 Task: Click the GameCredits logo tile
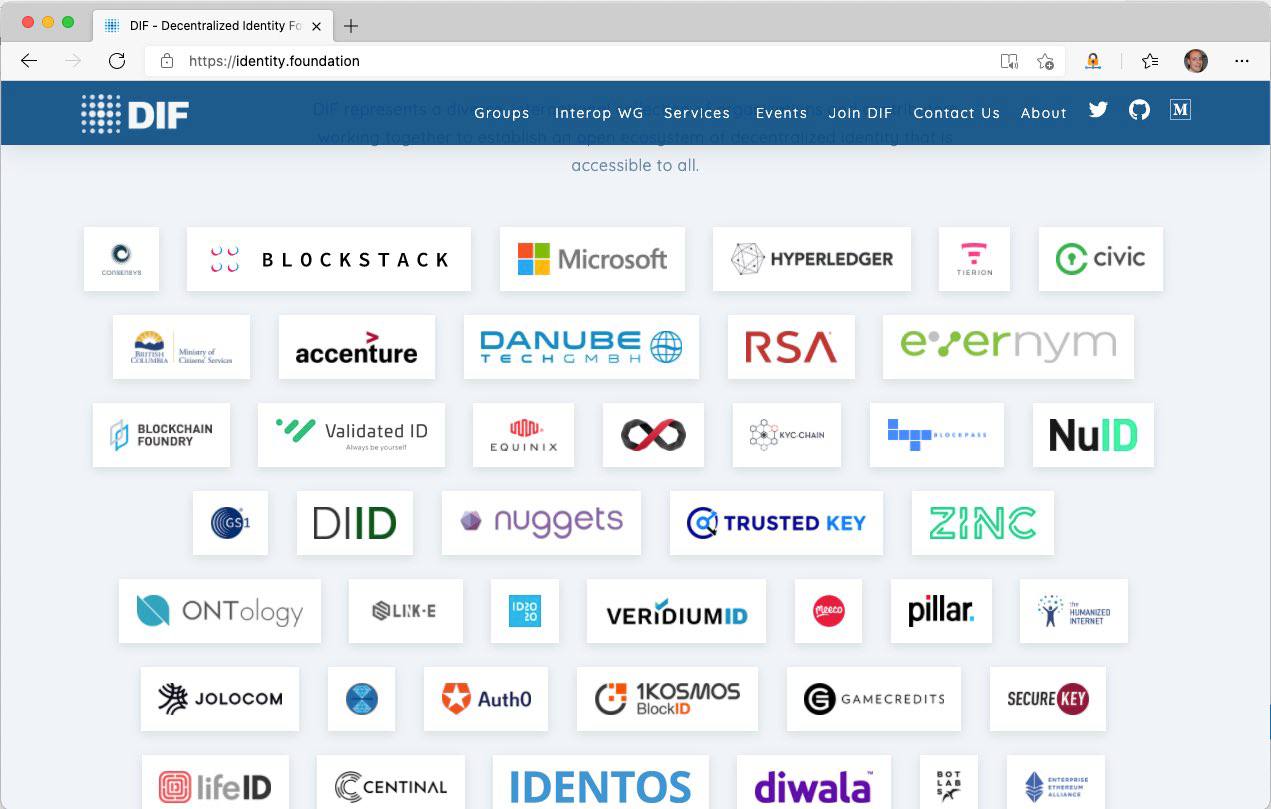[874, 699]
